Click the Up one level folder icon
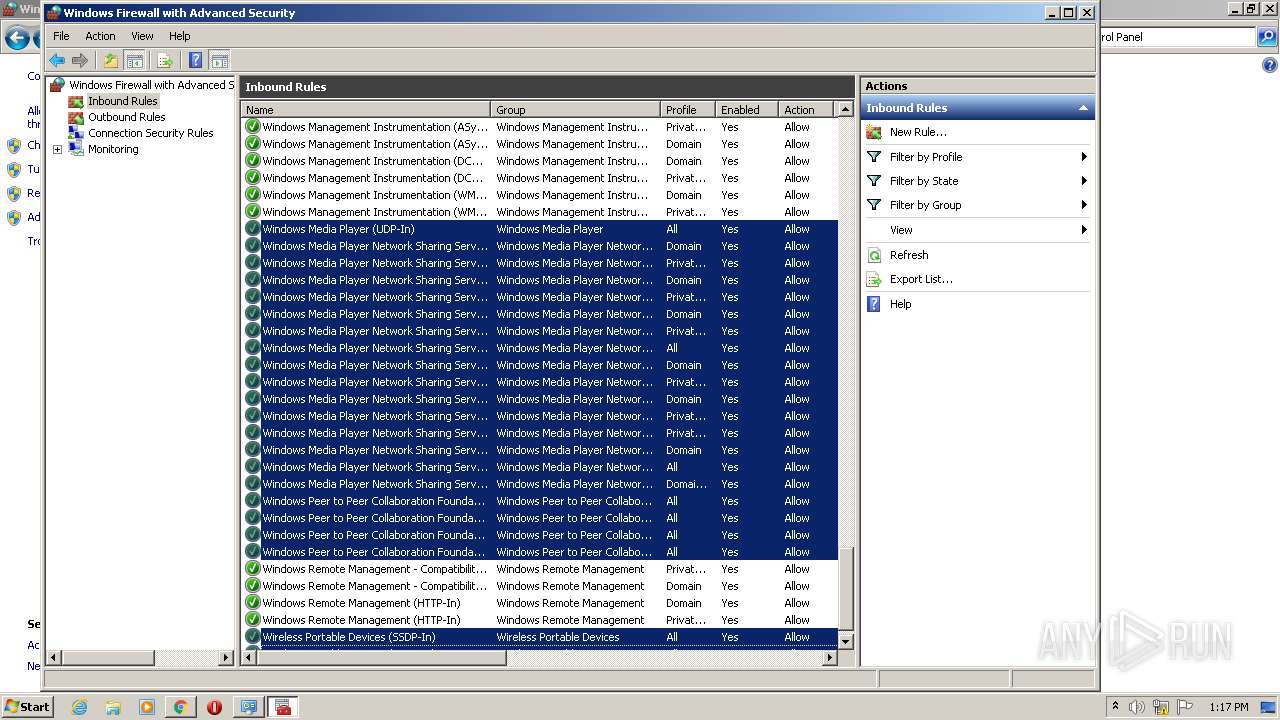 tap(111, 60)
